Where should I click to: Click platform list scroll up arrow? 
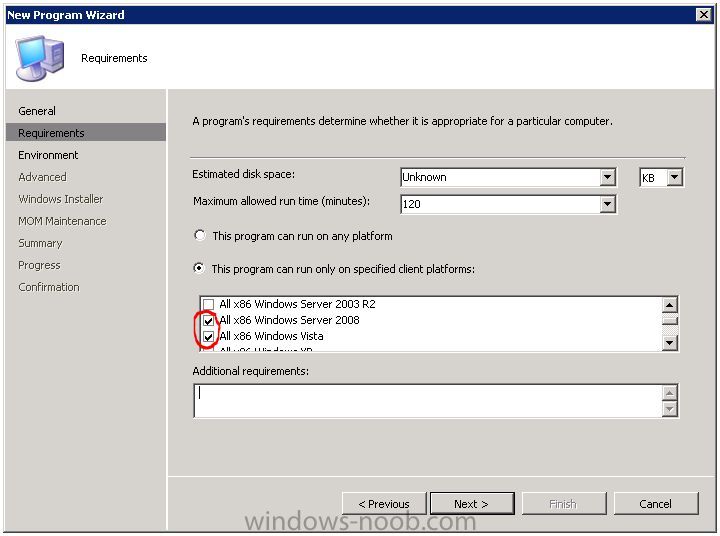click(x=669, y=305)
